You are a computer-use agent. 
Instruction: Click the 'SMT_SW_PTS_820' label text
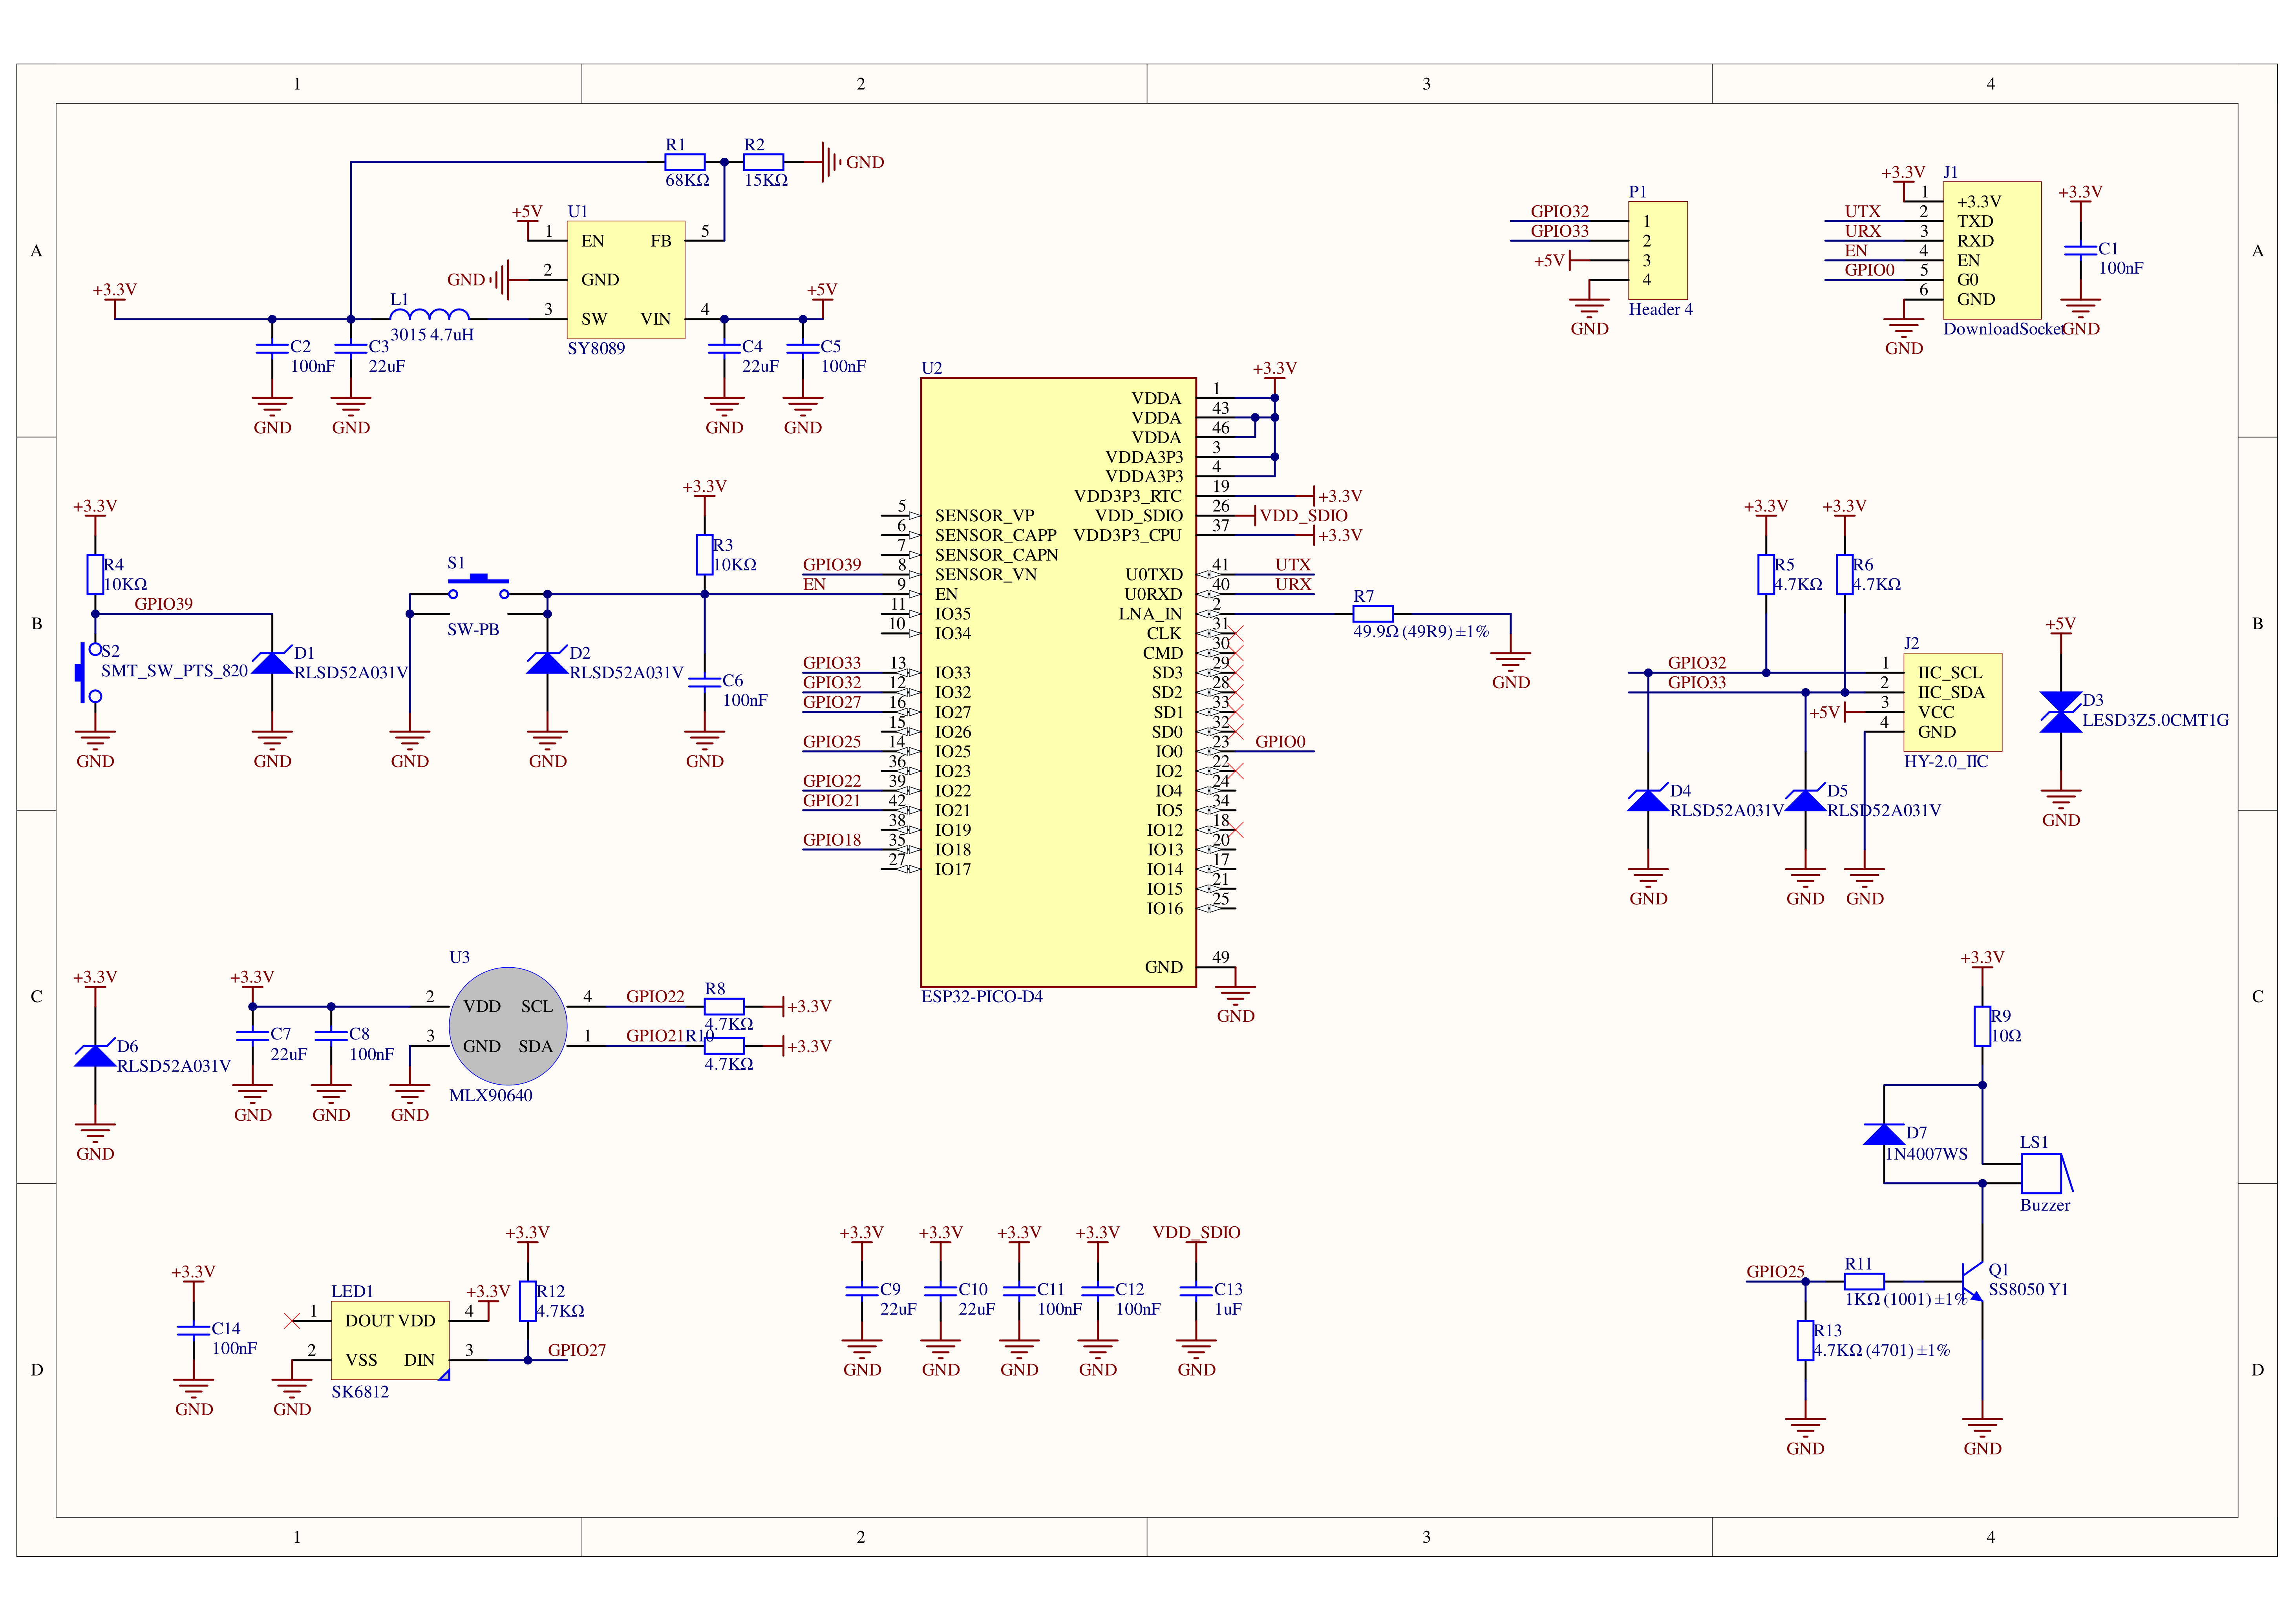point(174,671)
